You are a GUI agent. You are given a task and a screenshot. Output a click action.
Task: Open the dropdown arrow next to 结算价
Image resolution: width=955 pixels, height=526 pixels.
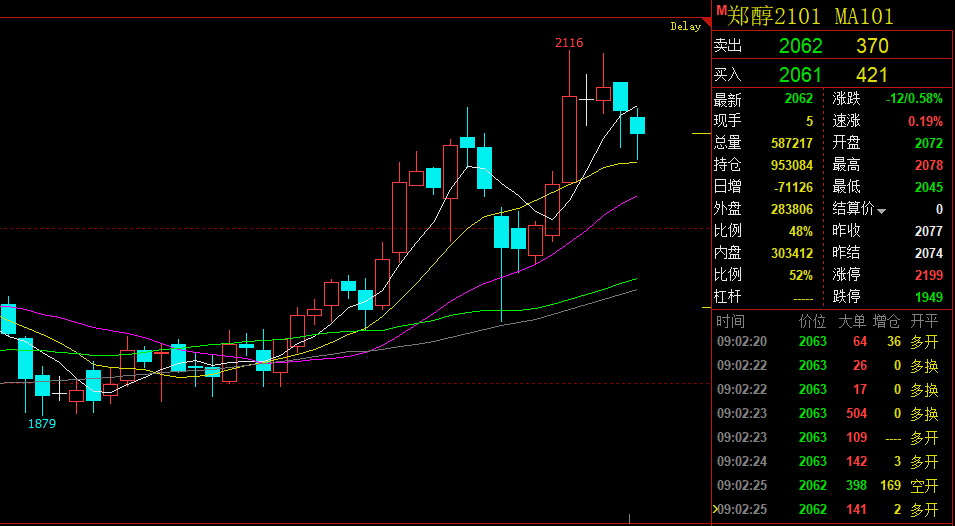point(881,211)
